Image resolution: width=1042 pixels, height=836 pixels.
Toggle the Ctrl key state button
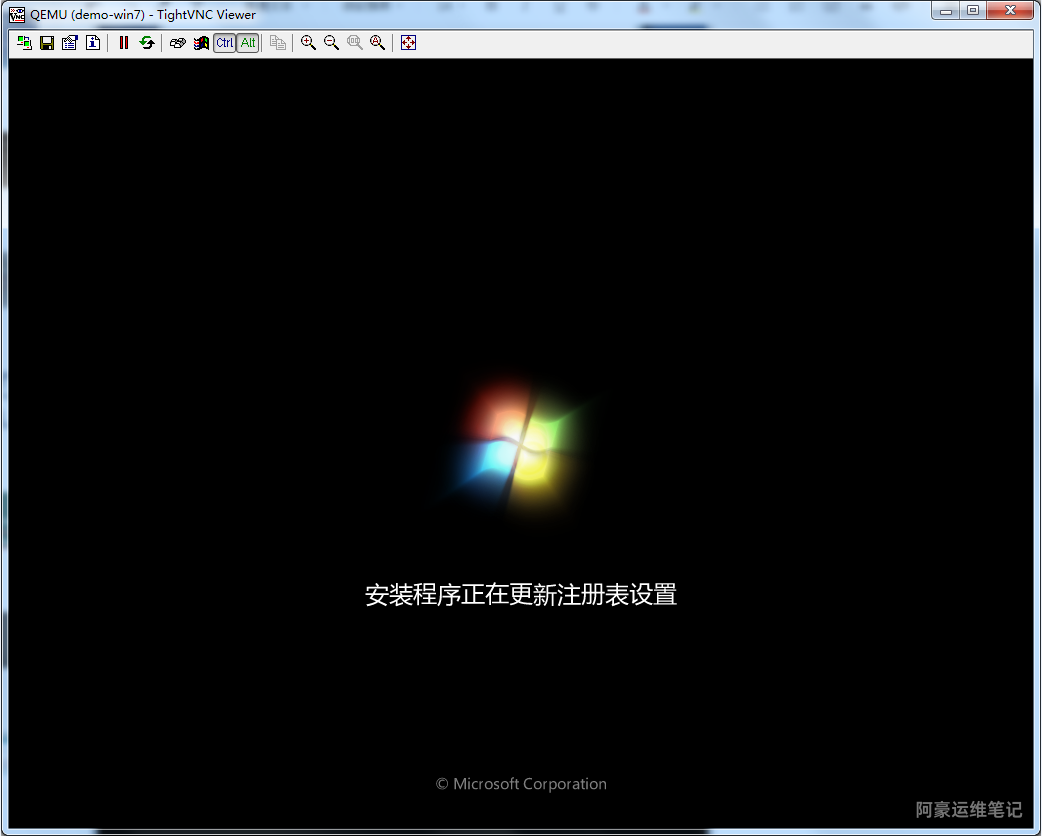pyautogui.click(x=224, y=43)
